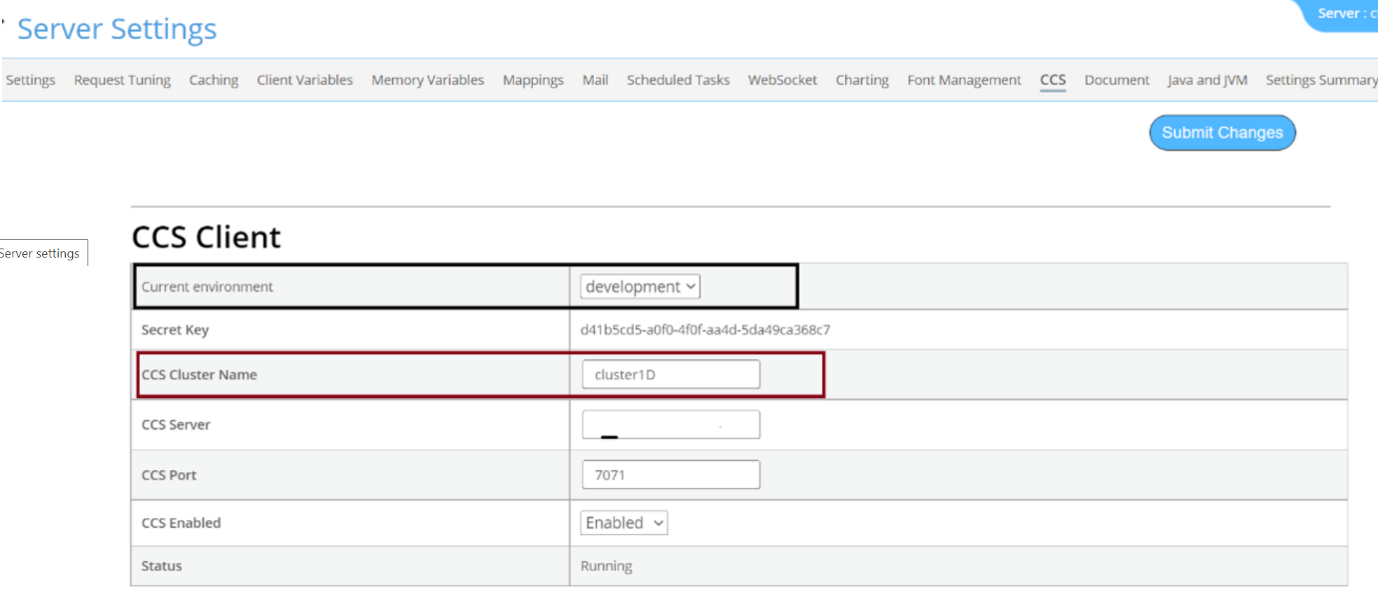Open Client Variables settings
The height and width of the screenshot is (601, 1378).
click(x=304, y=80)
